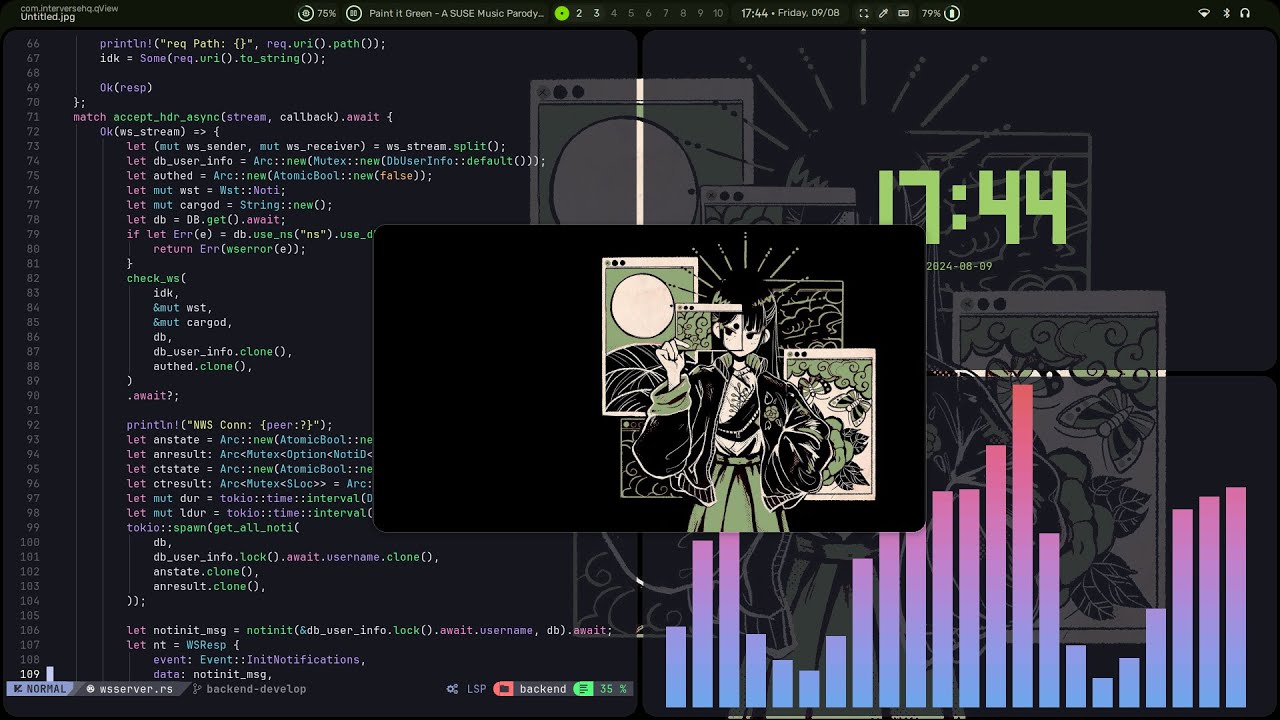Click the 'event: Event::InitNotifications,' line
The image size is (1280, 720).
[259, 660]
